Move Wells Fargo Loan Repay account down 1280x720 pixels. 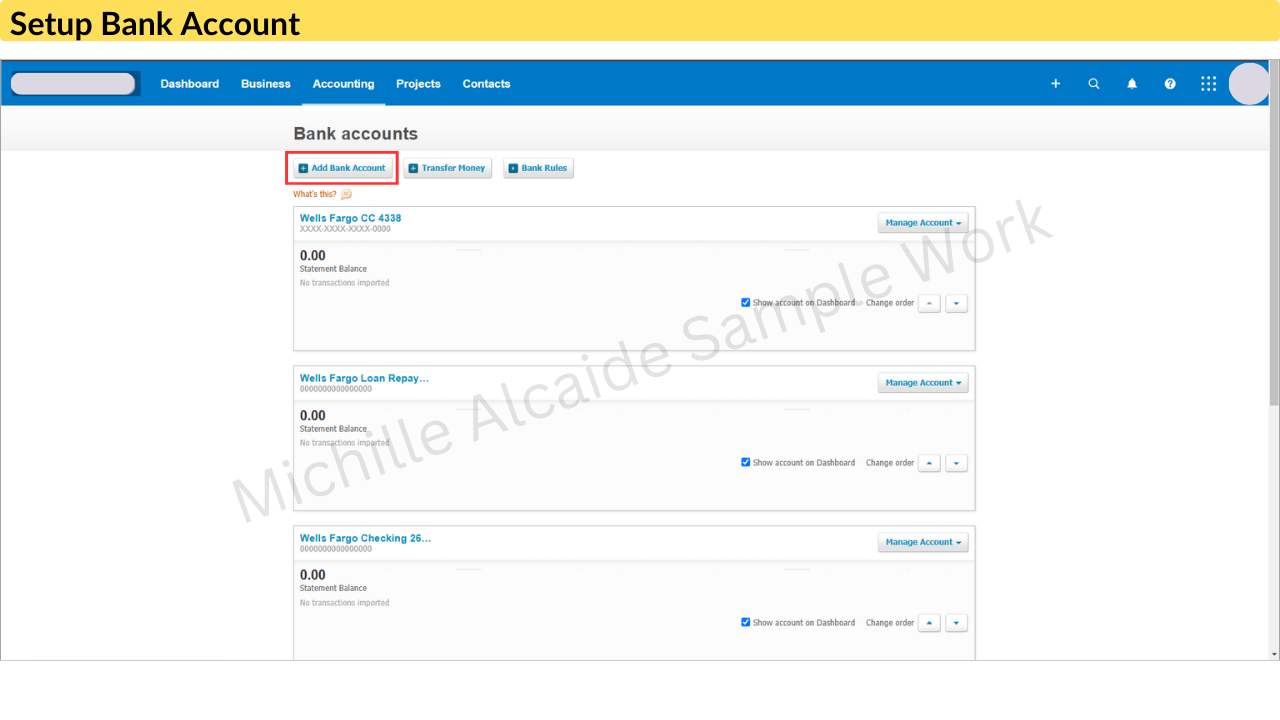(x=956, y=463)
